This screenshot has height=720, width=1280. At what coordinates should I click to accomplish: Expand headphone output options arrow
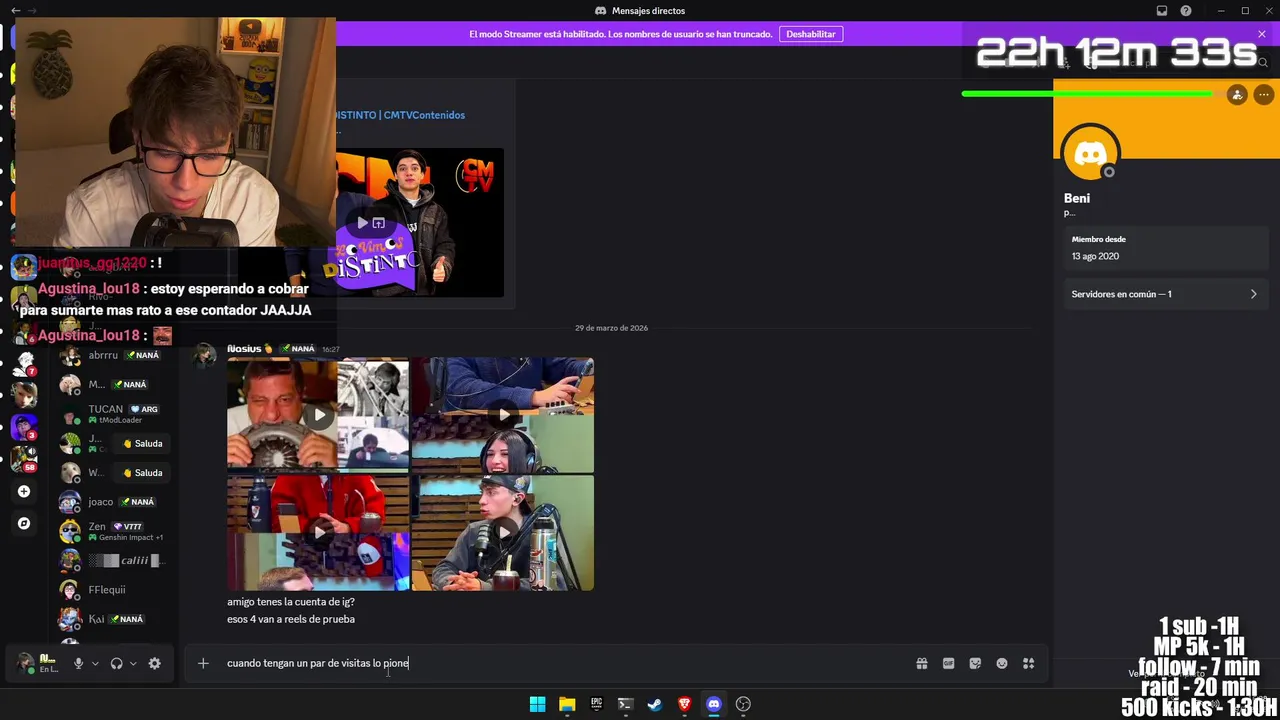[133, 663]
